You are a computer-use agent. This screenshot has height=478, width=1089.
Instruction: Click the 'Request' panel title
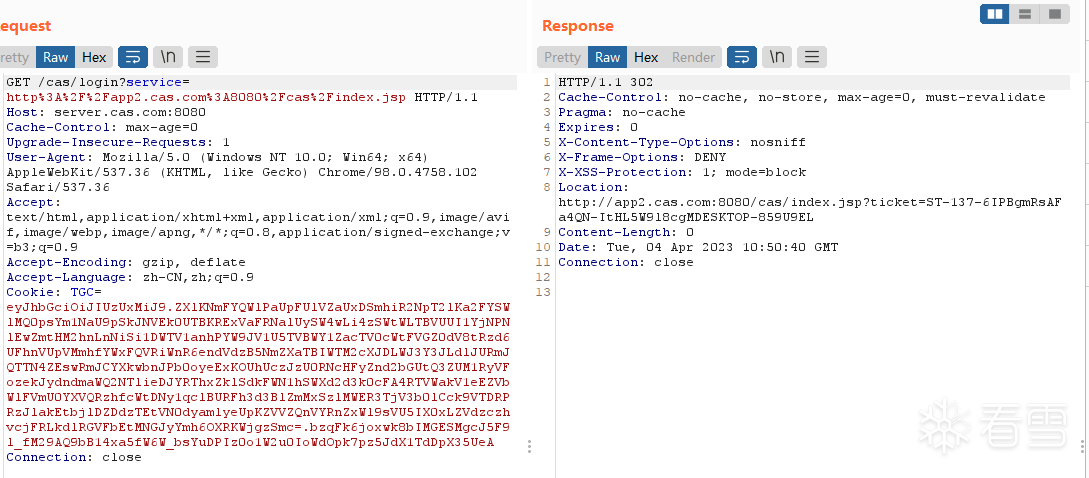pyautogui.click(x=26, y=26)
